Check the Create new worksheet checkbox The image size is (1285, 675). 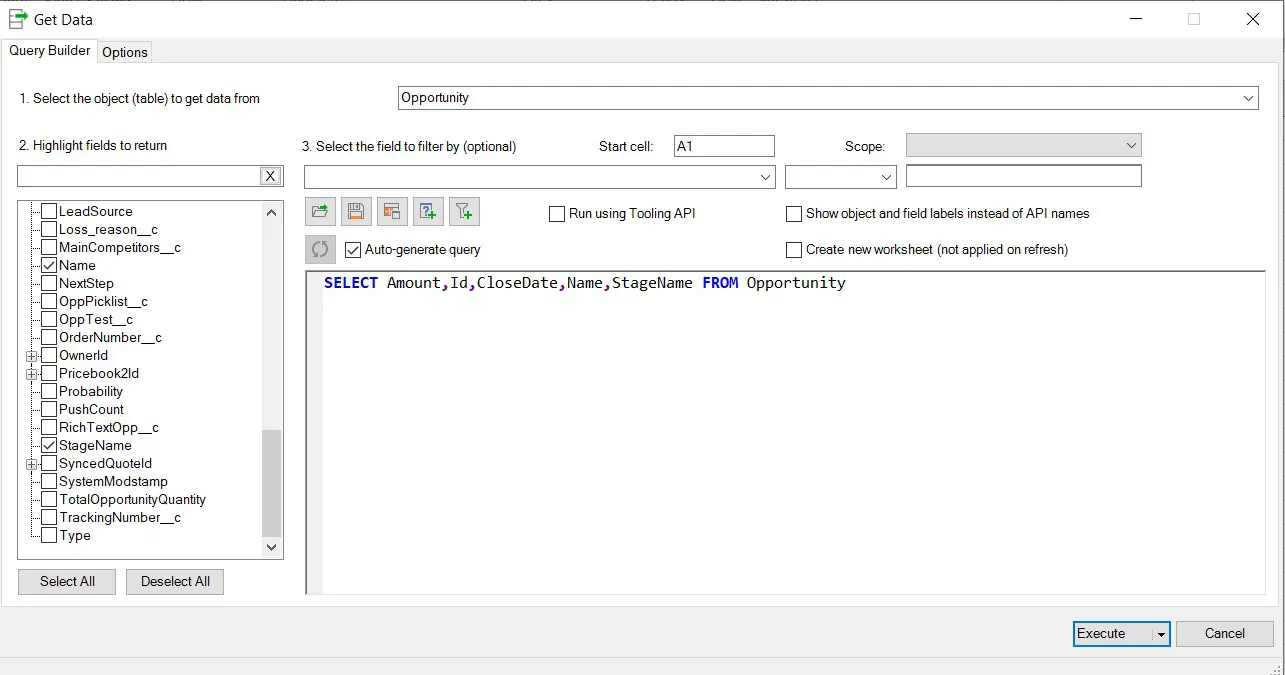coord(794,250)
